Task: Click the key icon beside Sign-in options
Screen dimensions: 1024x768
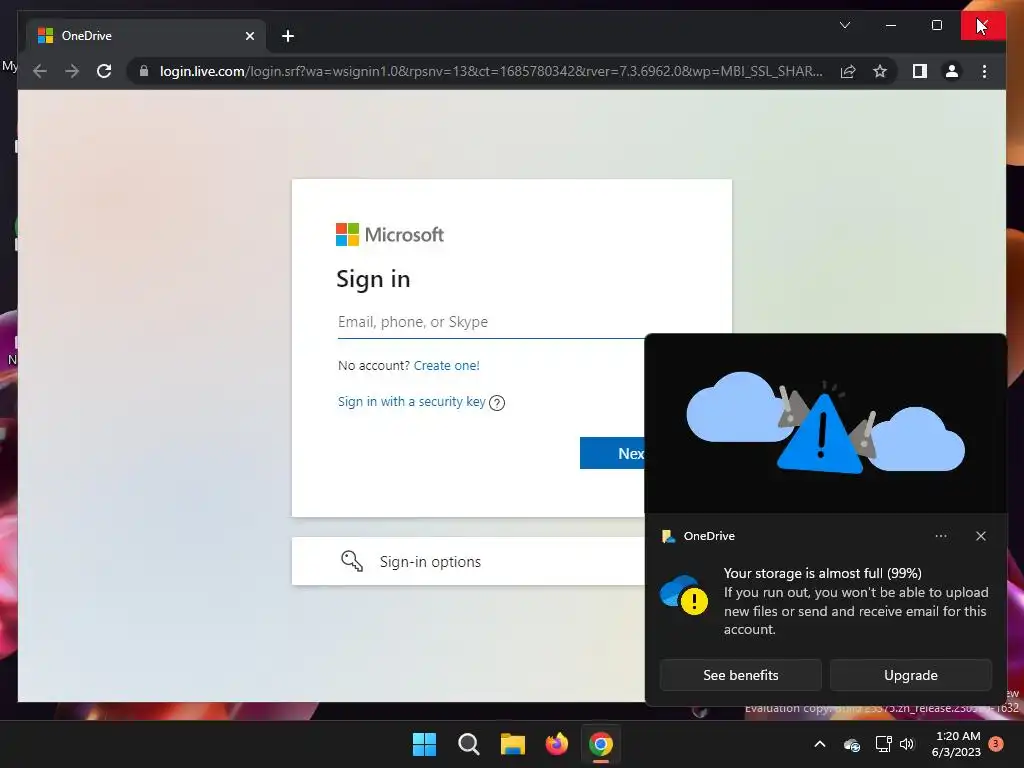Action: 352,561
